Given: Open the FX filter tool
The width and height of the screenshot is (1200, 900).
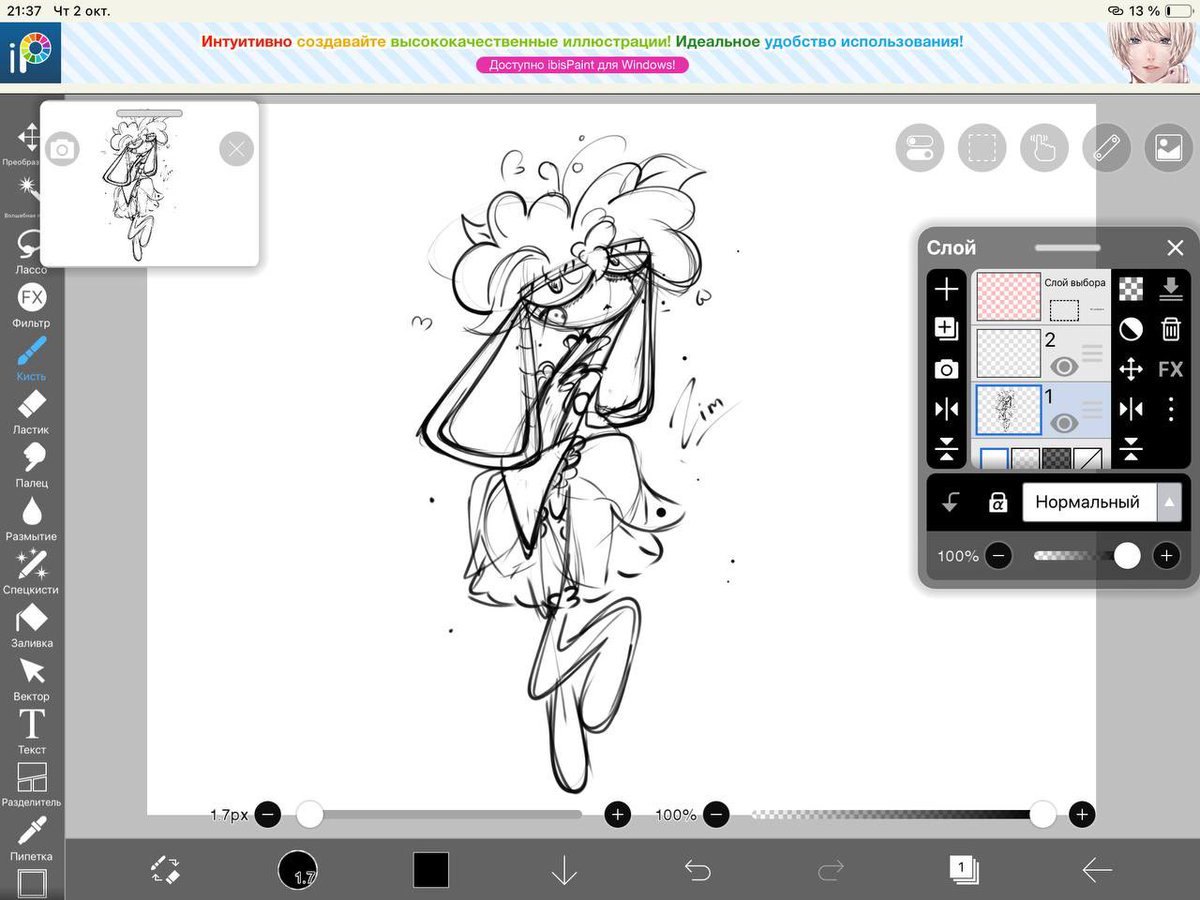Looking at the screenshot, I should coord(31,302).
